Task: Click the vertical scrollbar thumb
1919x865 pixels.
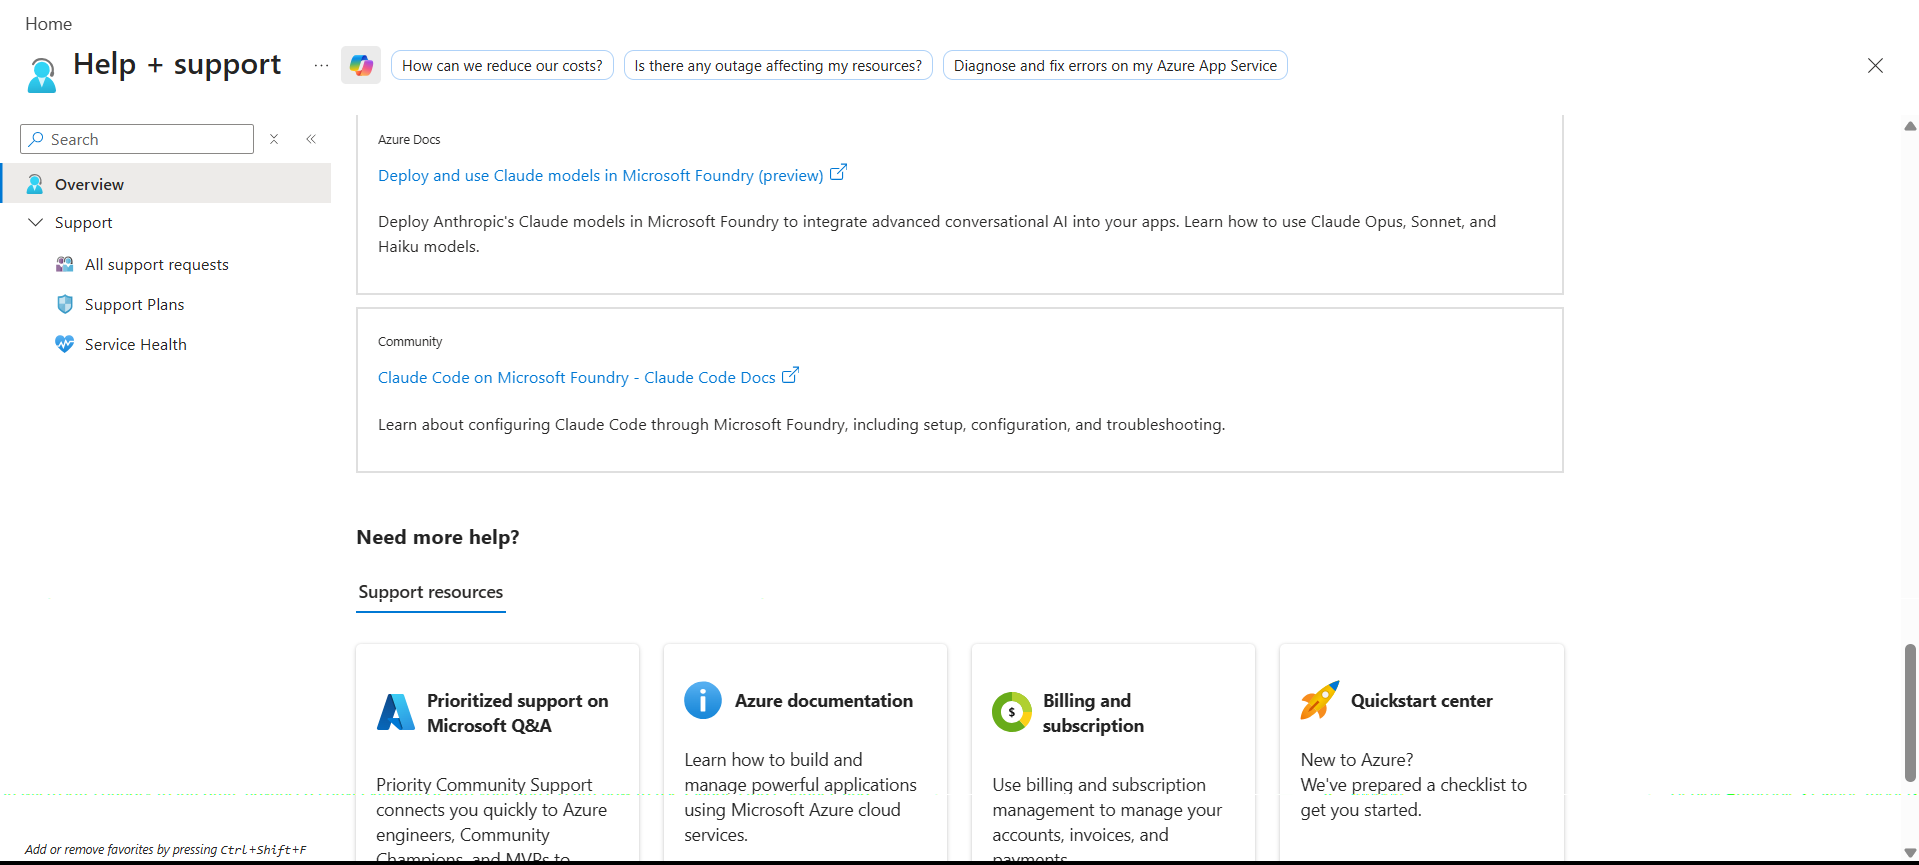Action: (1910, 712)
